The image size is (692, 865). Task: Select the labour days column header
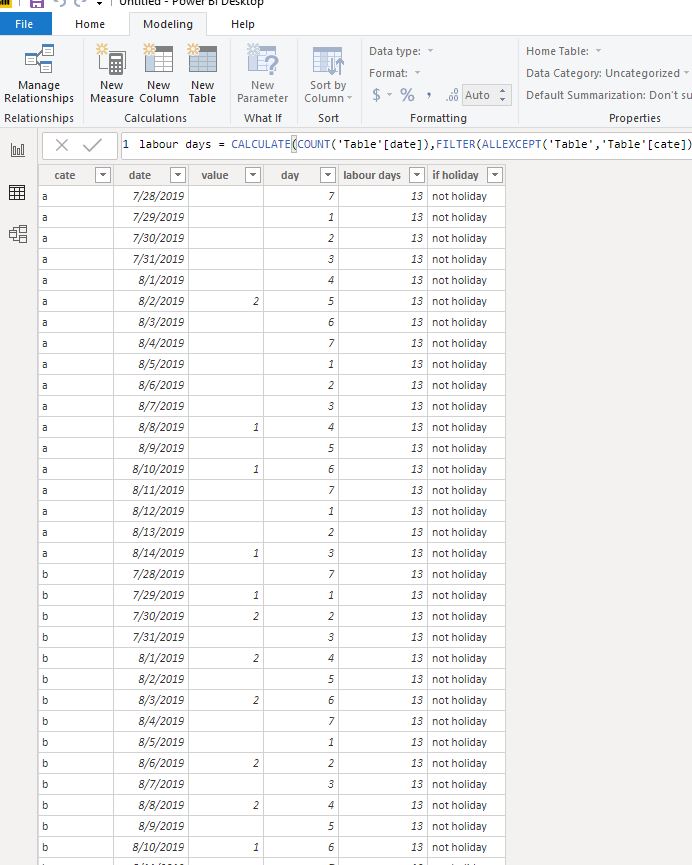[372, 175]
